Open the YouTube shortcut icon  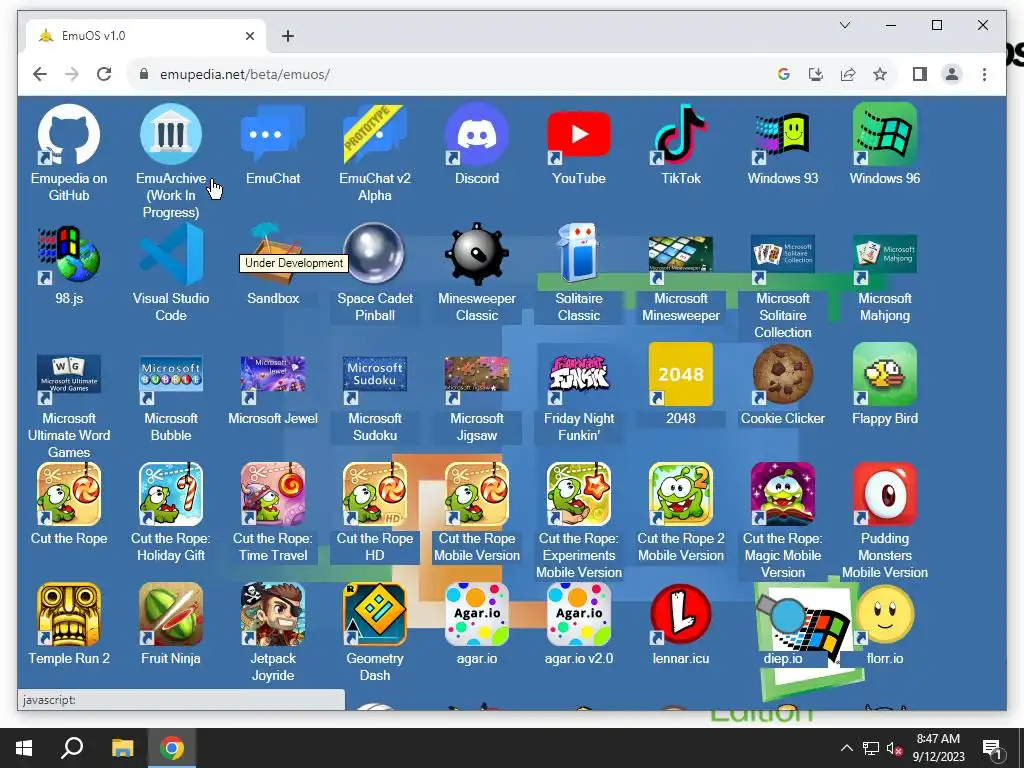579,135
